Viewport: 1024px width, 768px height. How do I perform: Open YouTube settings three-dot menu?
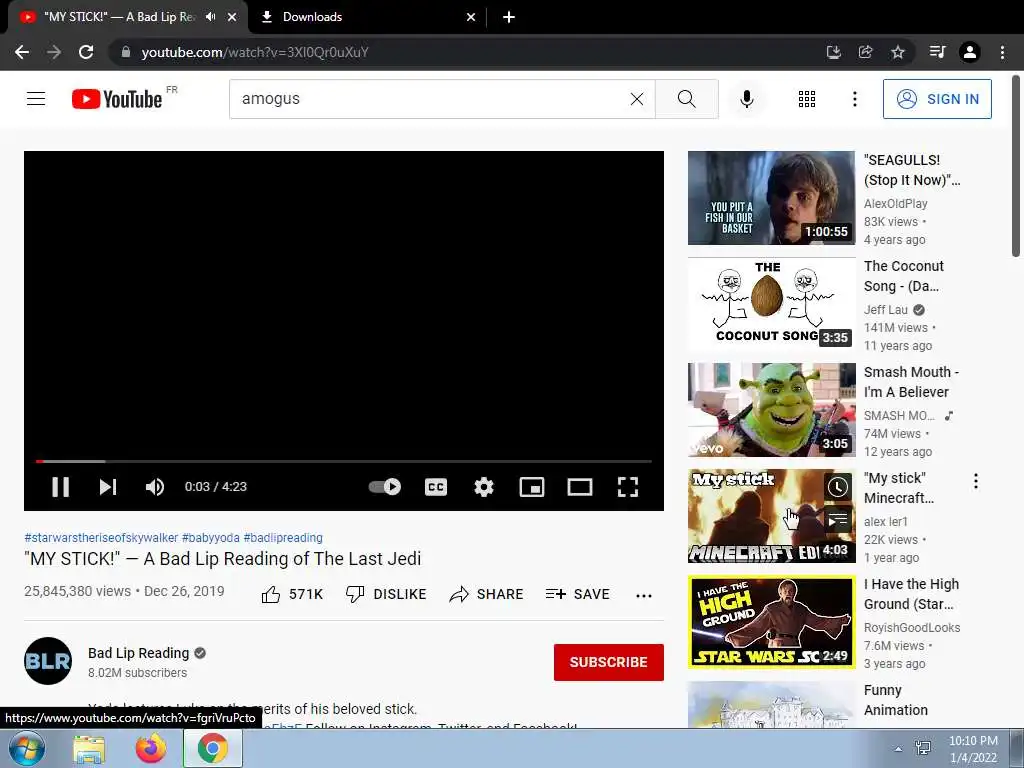click(x=854, y=99)
